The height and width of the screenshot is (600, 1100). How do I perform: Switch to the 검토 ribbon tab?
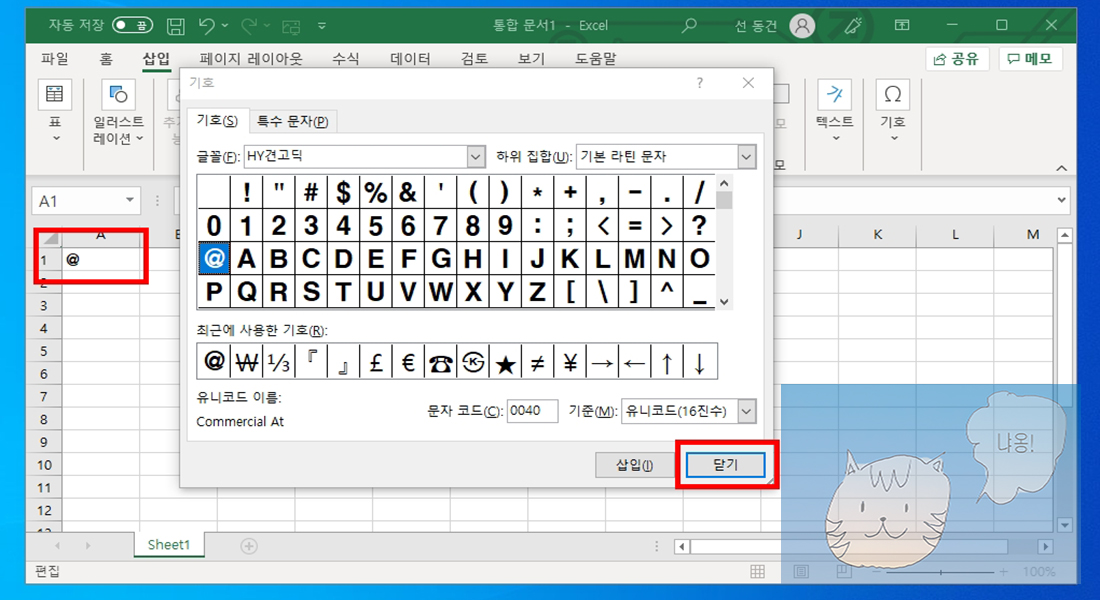474,59
